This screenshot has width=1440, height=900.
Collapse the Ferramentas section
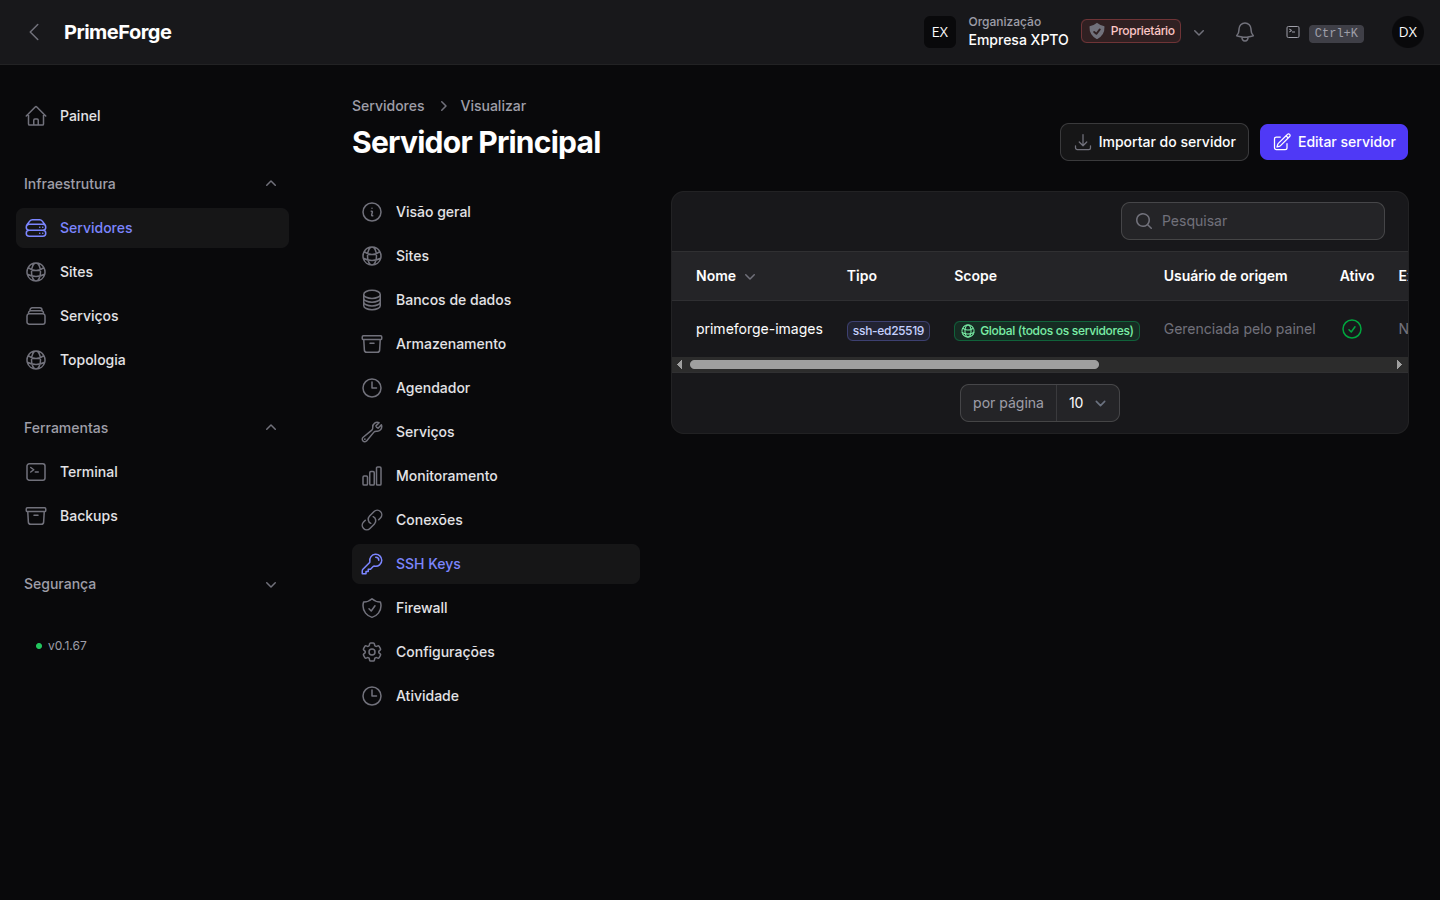pyautogui.click(x=271, y=428)
